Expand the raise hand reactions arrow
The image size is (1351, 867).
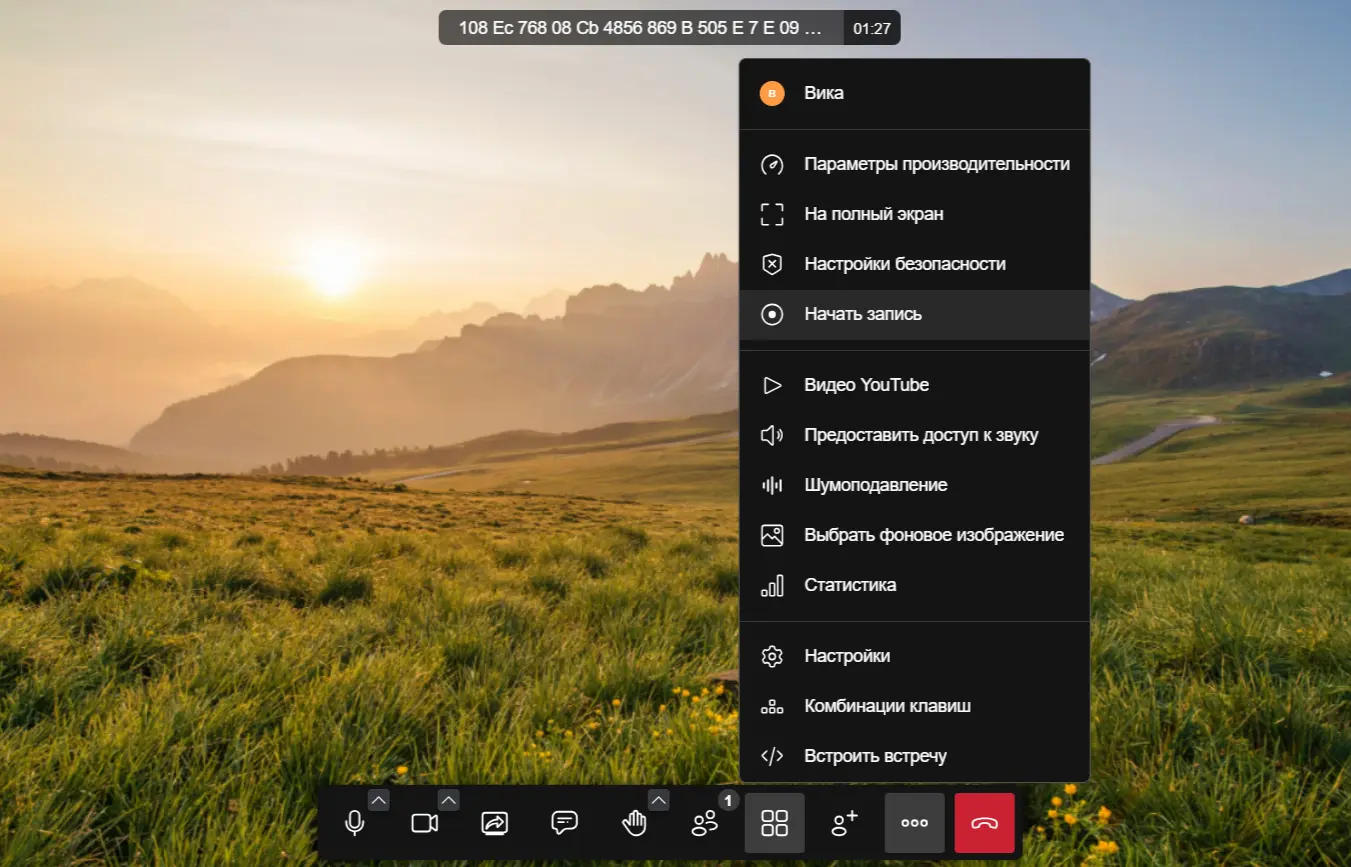pyautogui.click(x=659, y=800)
